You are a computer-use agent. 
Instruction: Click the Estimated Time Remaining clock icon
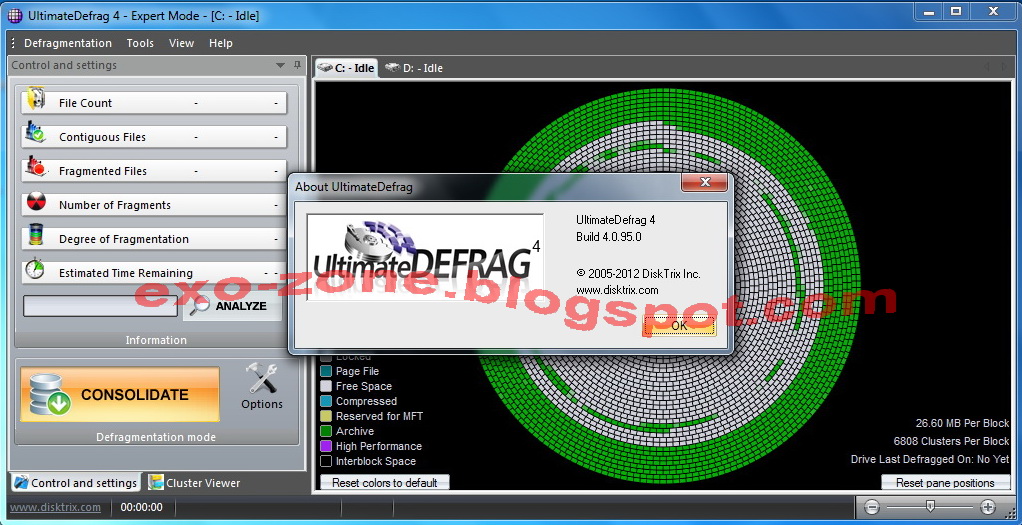[35, 269]
